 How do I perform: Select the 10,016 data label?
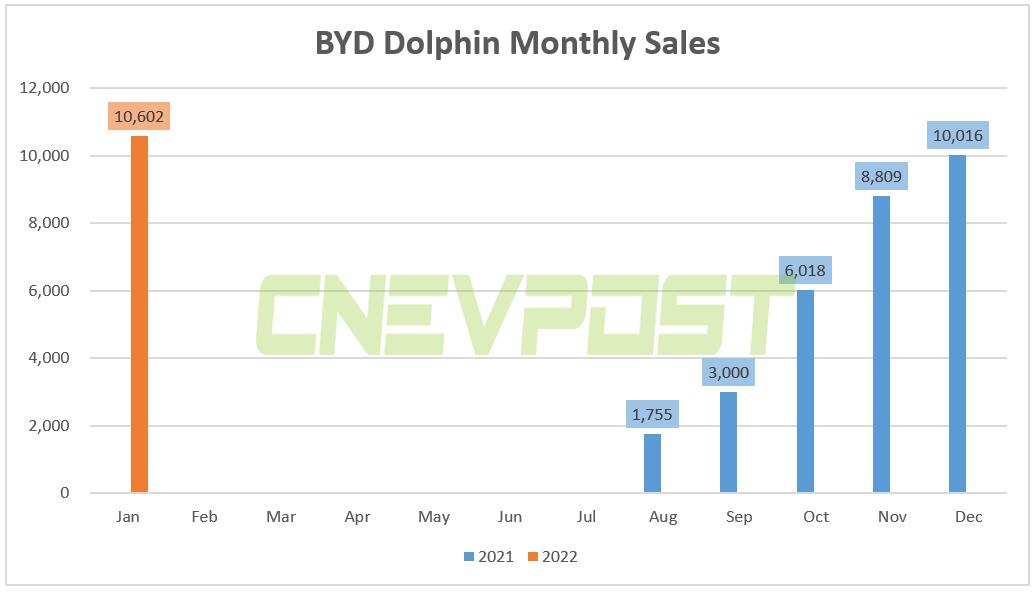(x=958, y=135)
